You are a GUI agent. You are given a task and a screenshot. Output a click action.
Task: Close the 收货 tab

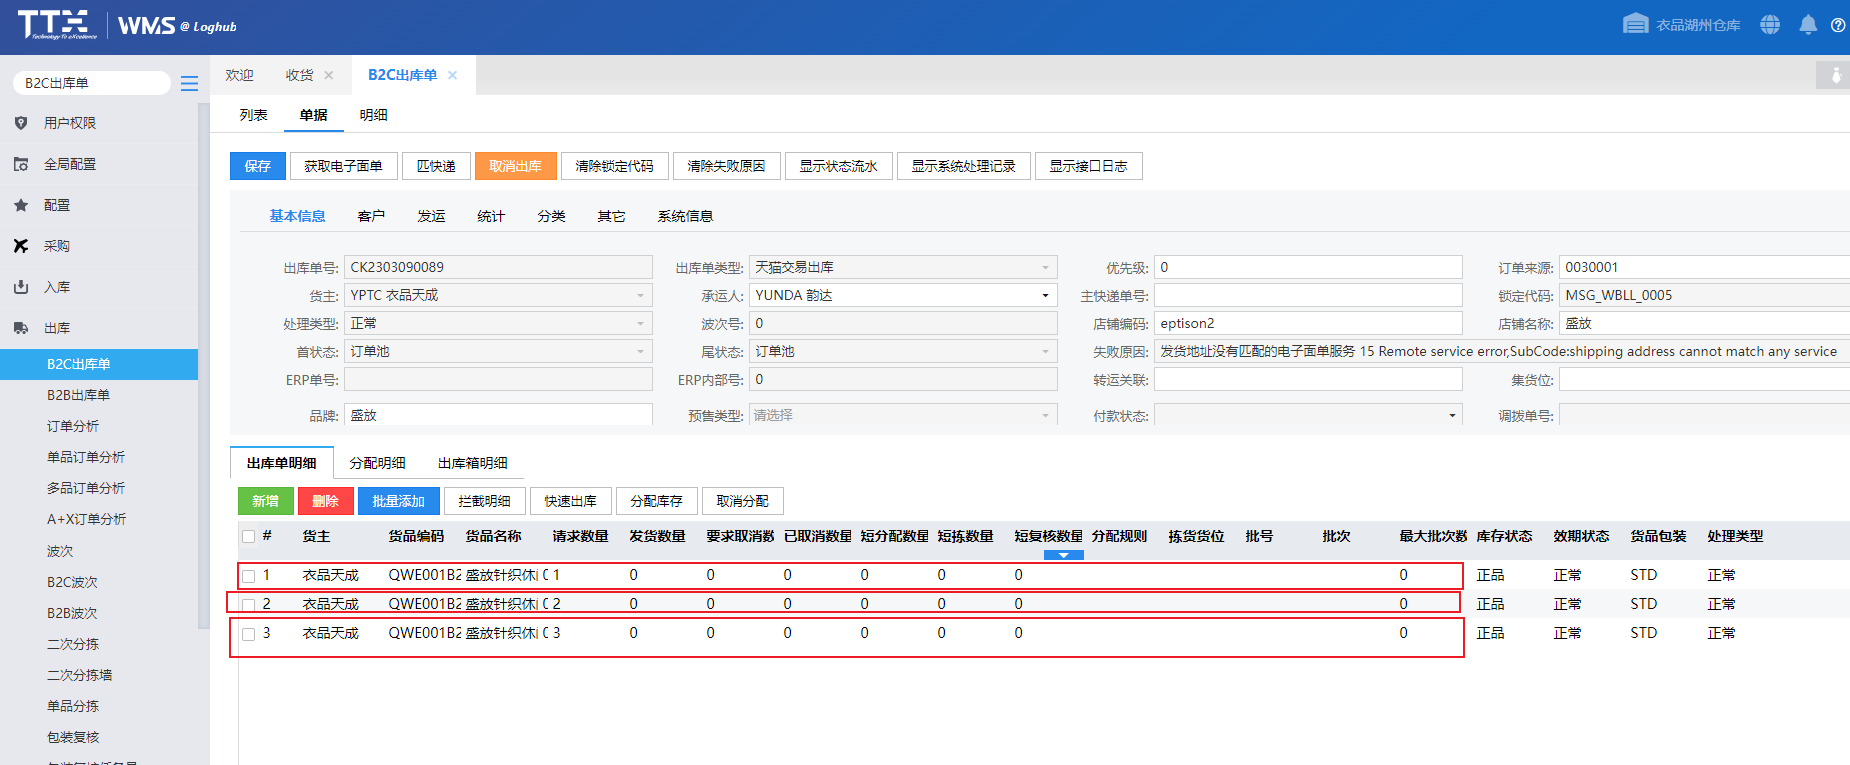tap(329, 75)
